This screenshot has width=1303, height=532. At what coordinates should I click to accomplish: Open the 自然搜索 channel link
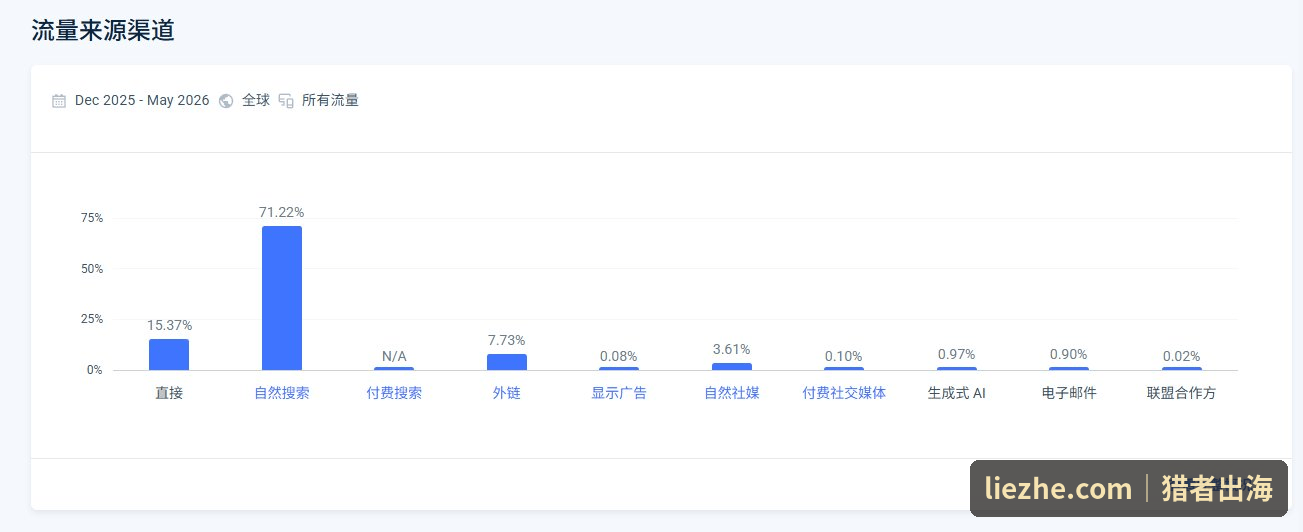click(x=282, y=393)
